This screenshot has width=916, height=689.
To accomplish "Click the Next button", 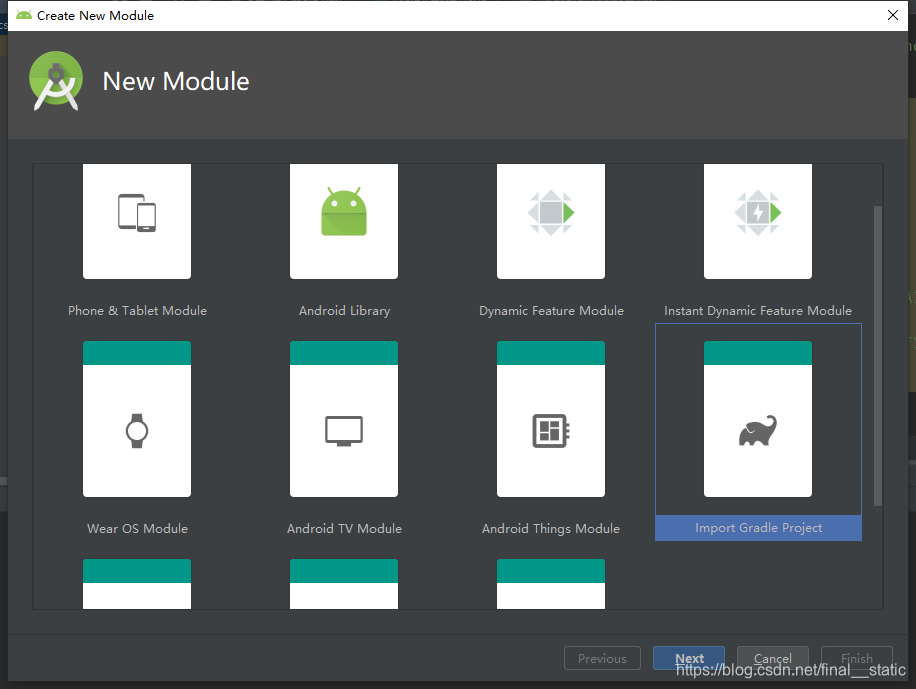I will click(x=689, y=658).
